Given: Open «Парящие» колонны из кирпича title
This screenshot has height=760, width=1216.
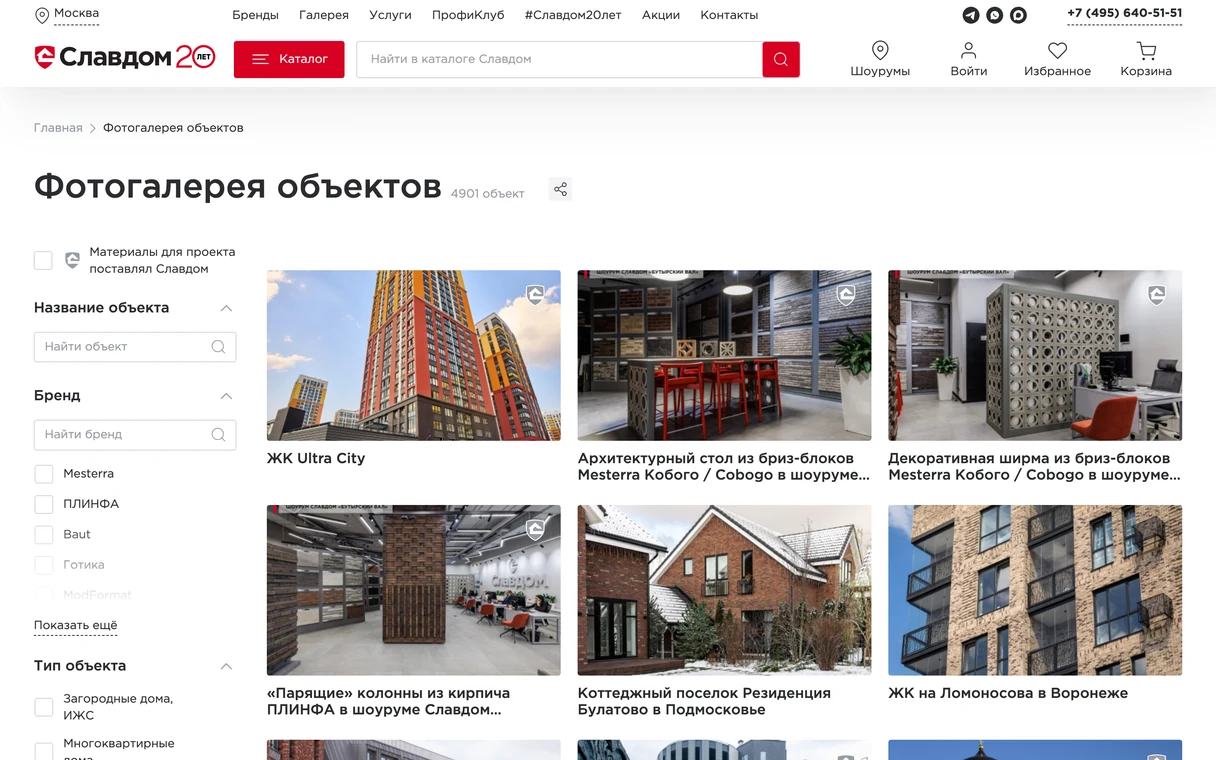Looking at the screenshot, I should 389,701.
